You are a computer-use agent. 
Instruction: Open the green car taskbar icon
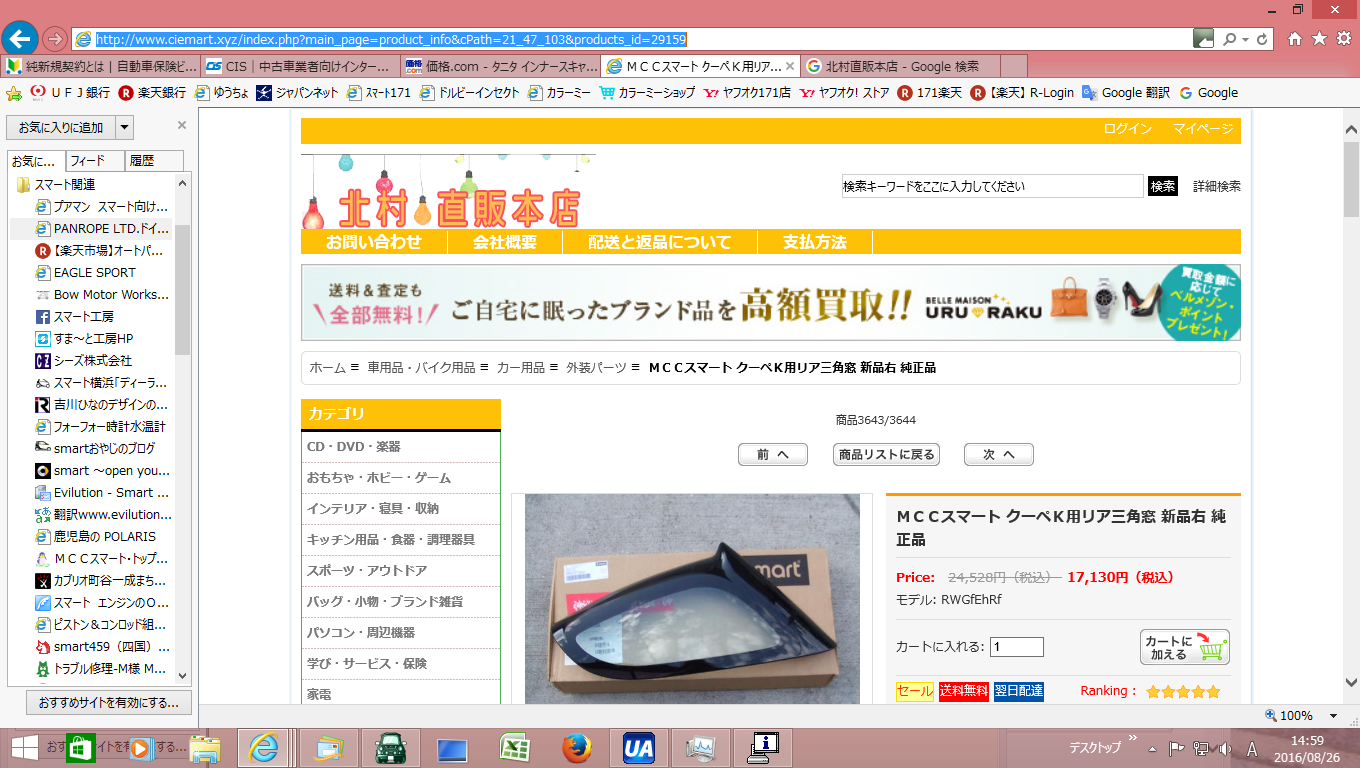390,748
